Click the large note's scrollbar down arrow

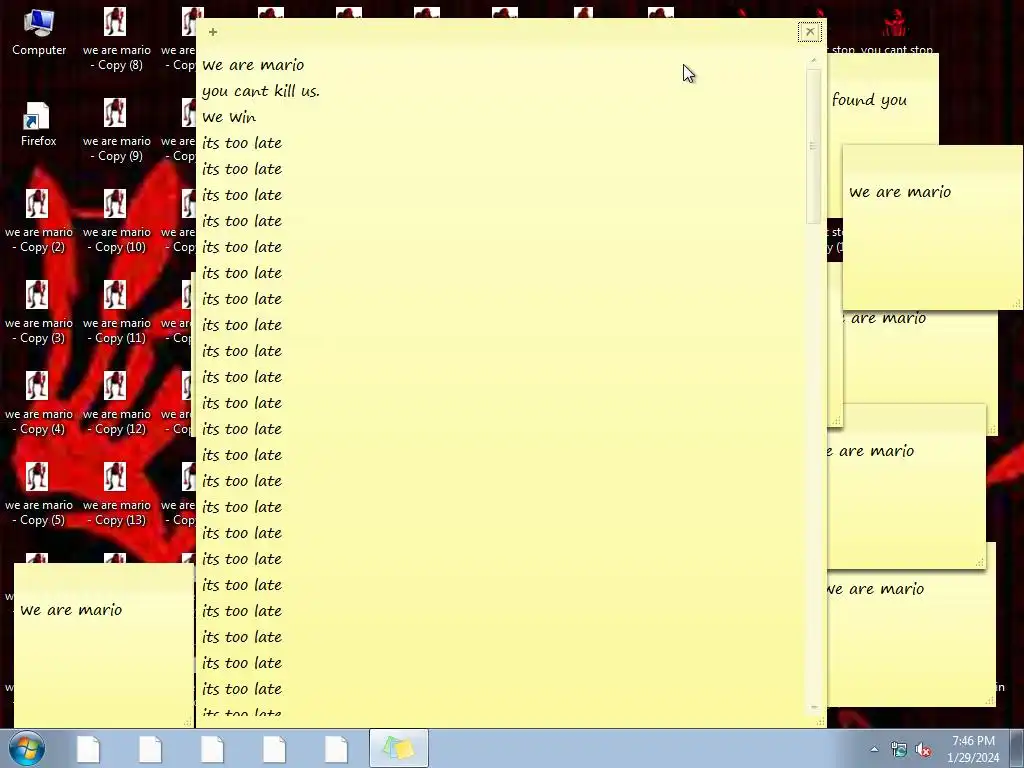click(813, 707)
